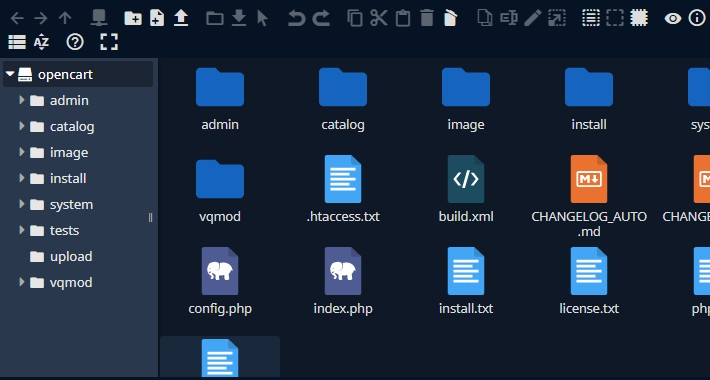Click the cut scissors icon
Image resolution: width=710 pixels, height=380 pixels.
[x=379, y=18]
